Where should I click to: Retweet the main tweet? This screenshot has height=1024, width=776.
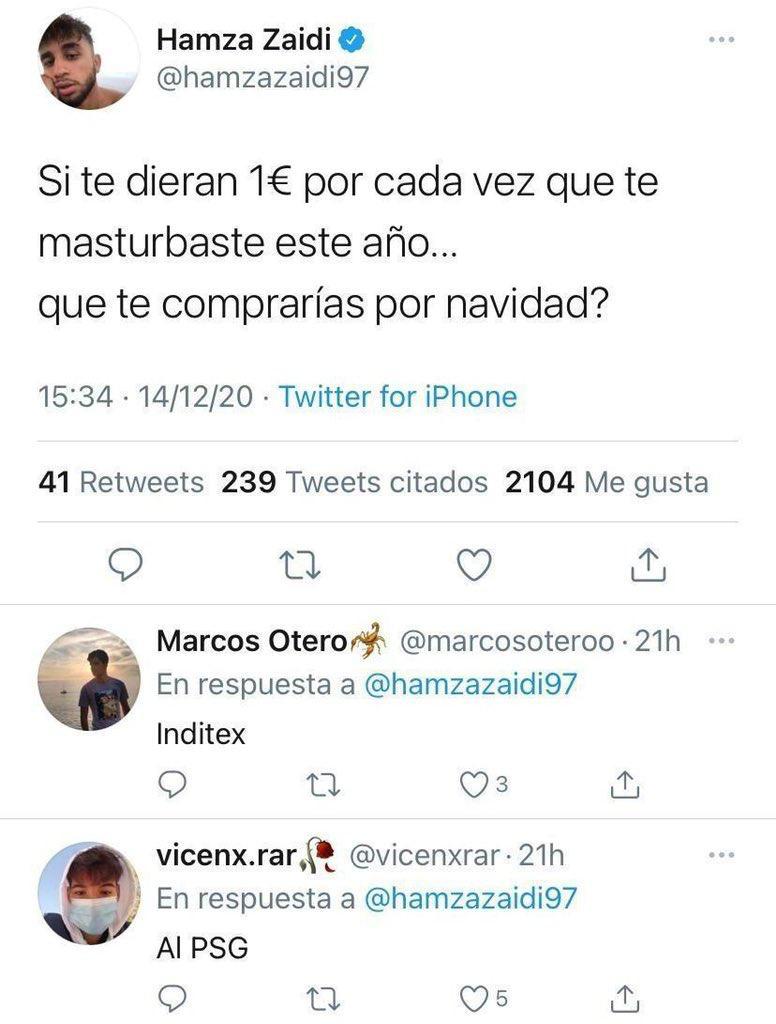click(300, 566)
